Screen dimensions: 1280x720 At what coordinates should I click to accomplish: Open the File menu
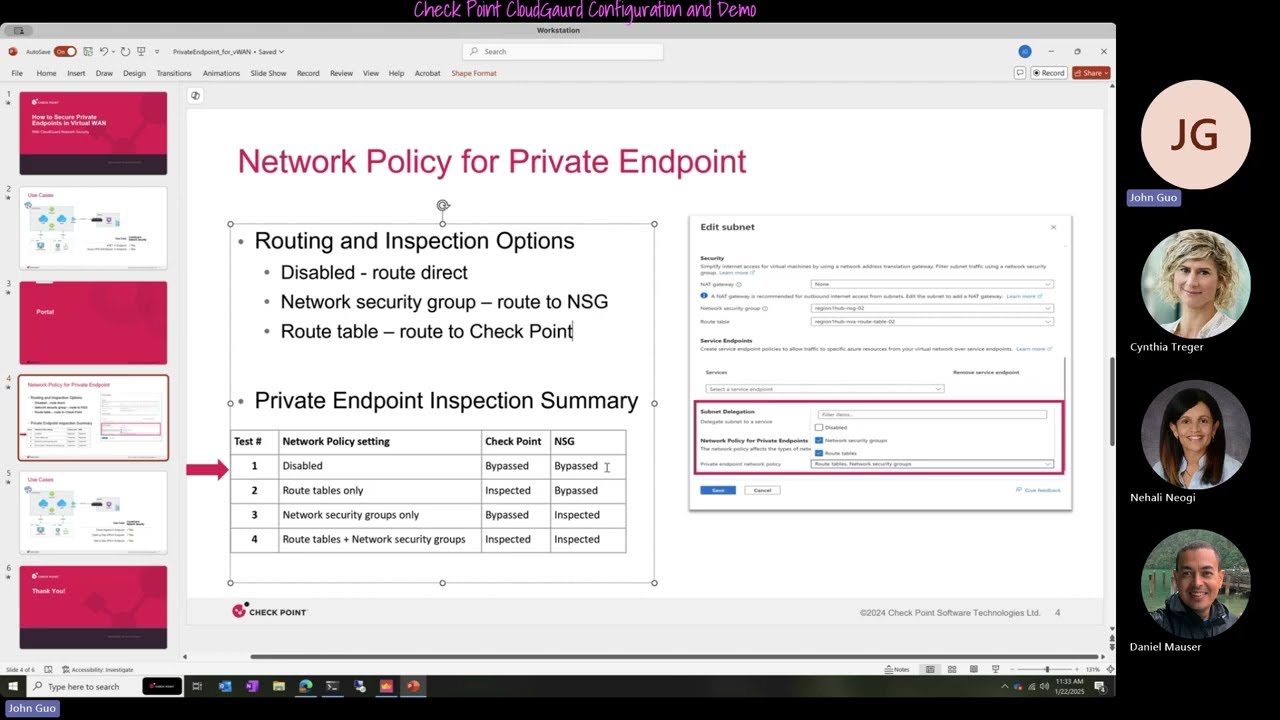coord(17,73)
